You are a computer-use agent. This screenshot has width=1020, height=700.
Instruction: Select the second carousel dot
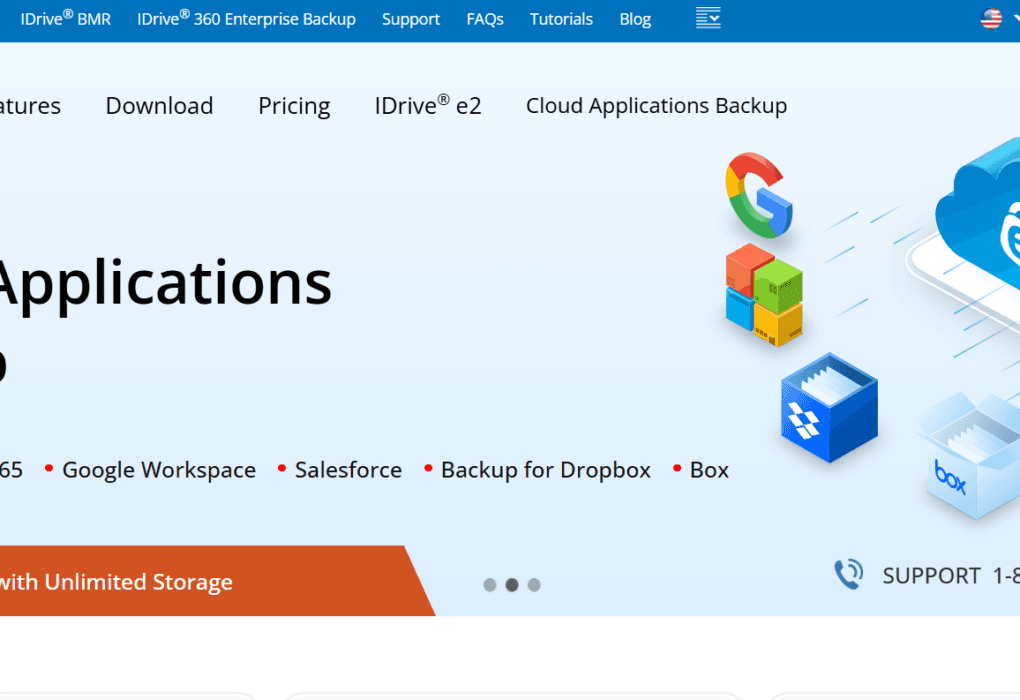(x=512, y=585)
